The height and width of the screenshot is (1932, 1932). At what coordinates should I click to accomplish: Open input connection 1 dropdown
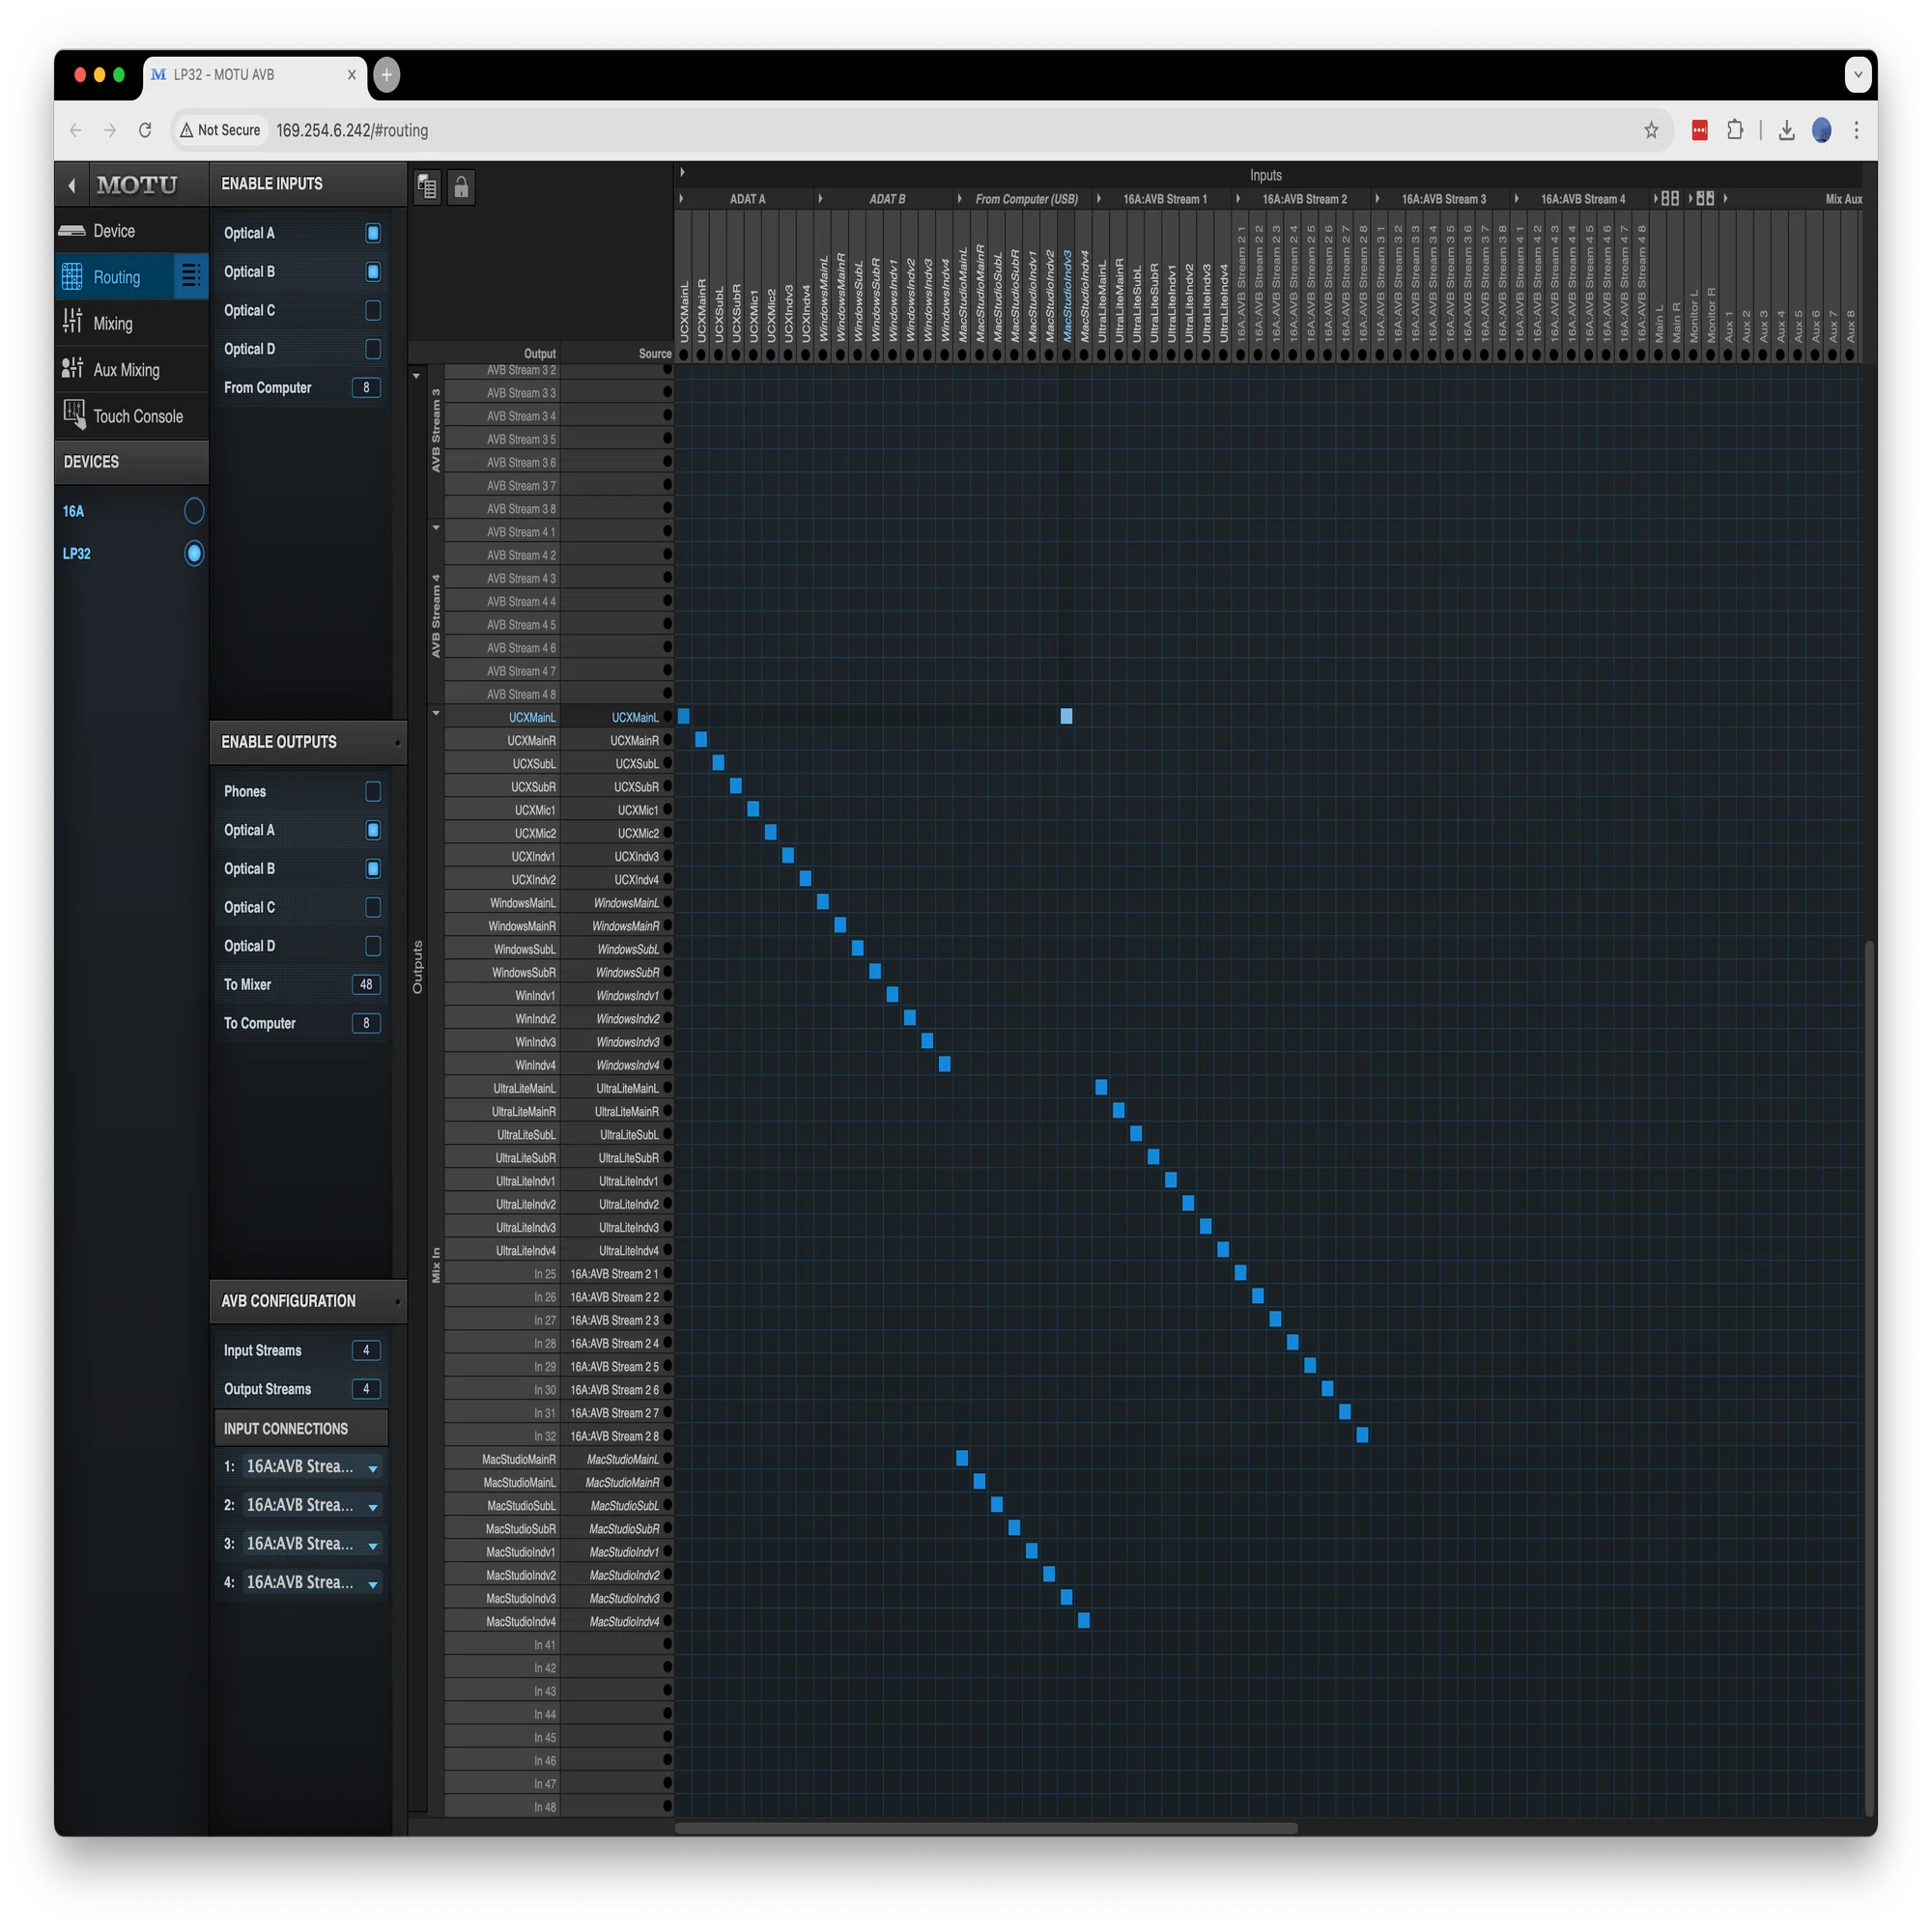click(313, 1467)
